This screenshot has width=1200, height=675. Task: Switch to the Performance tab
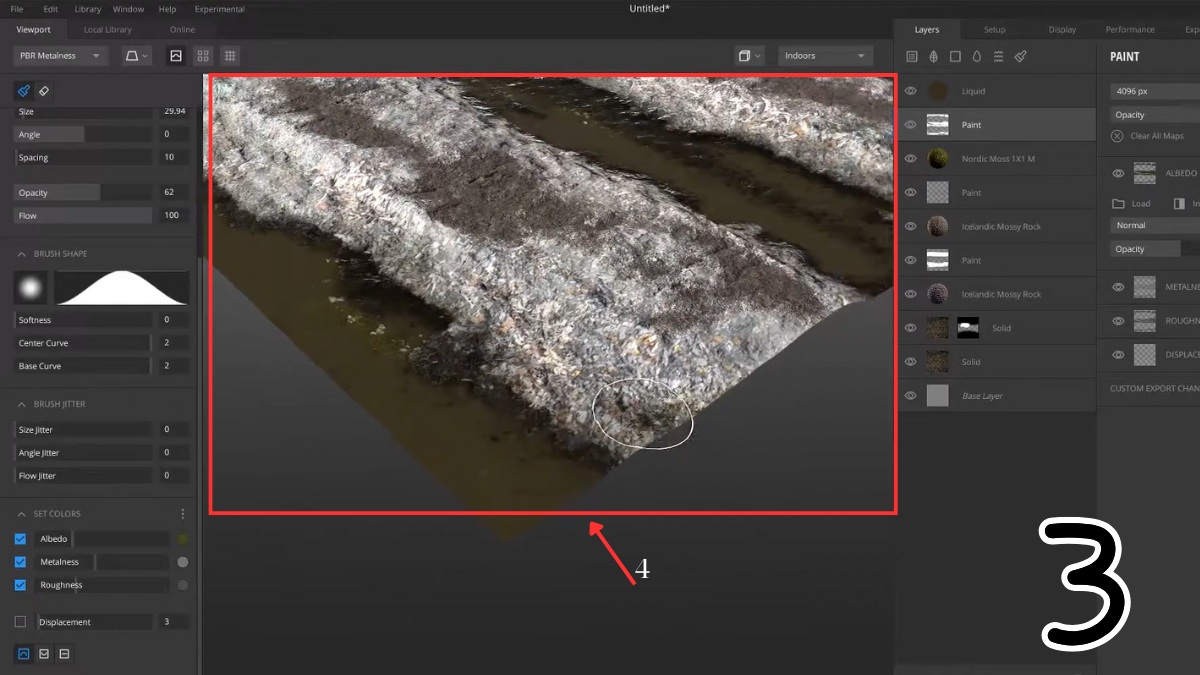(x=1130, y=30)
